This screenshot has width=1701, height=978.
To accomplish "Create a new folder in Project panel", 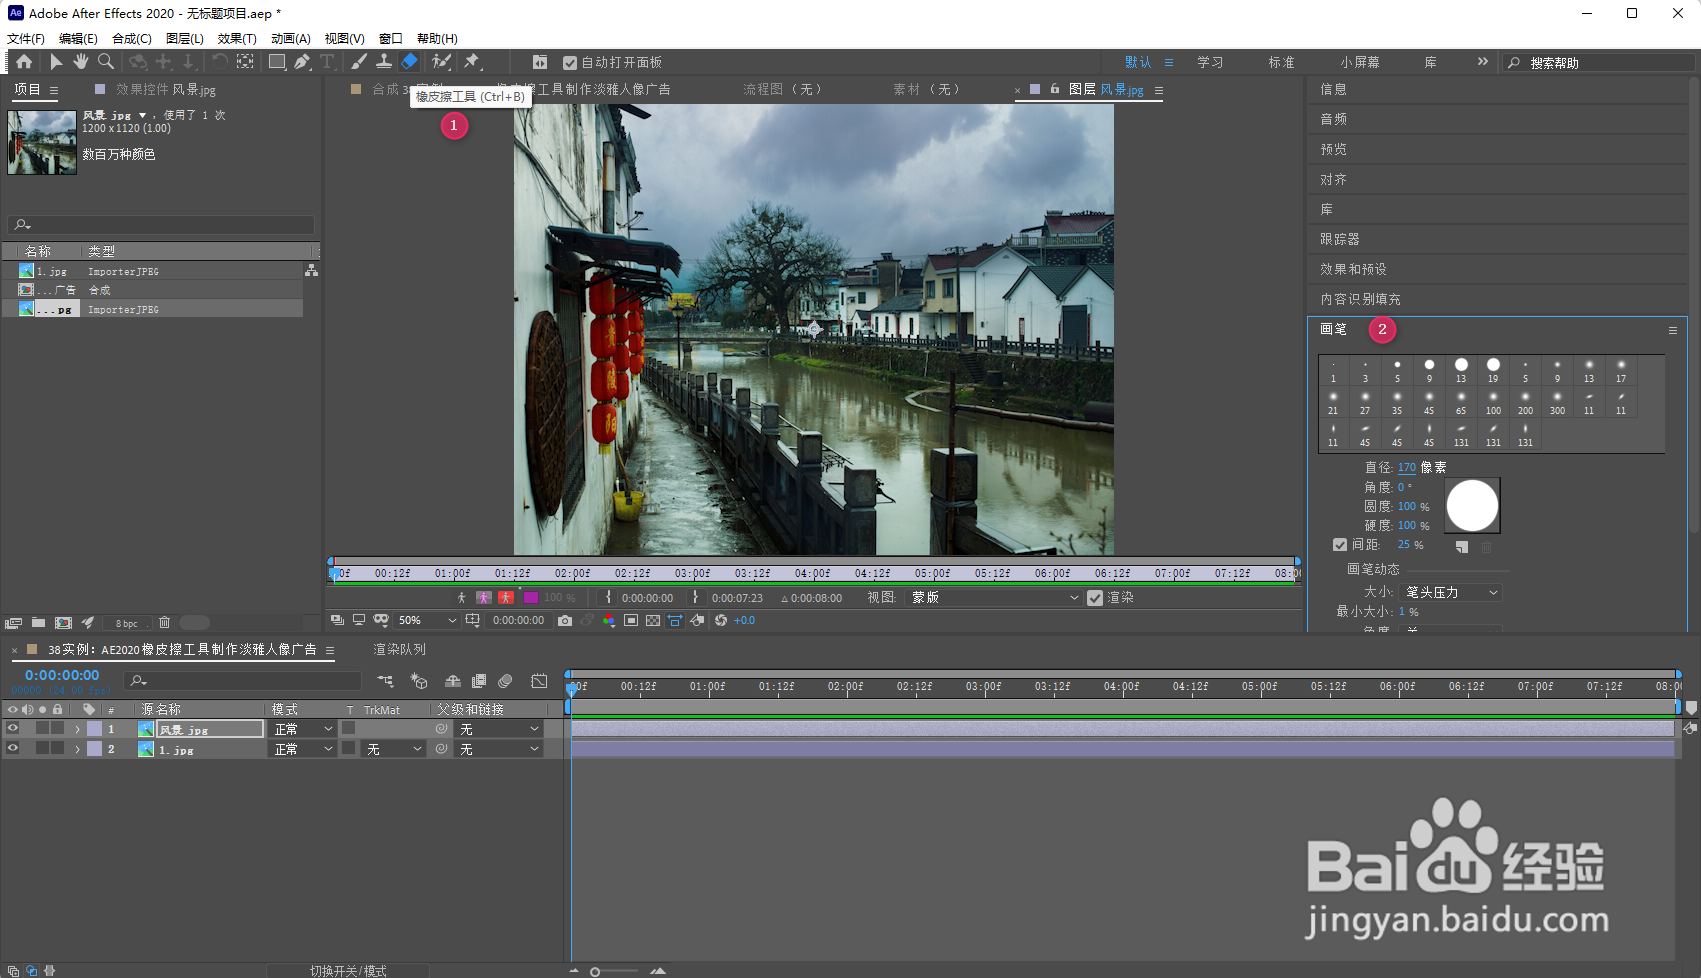I will tap(38, 623).
